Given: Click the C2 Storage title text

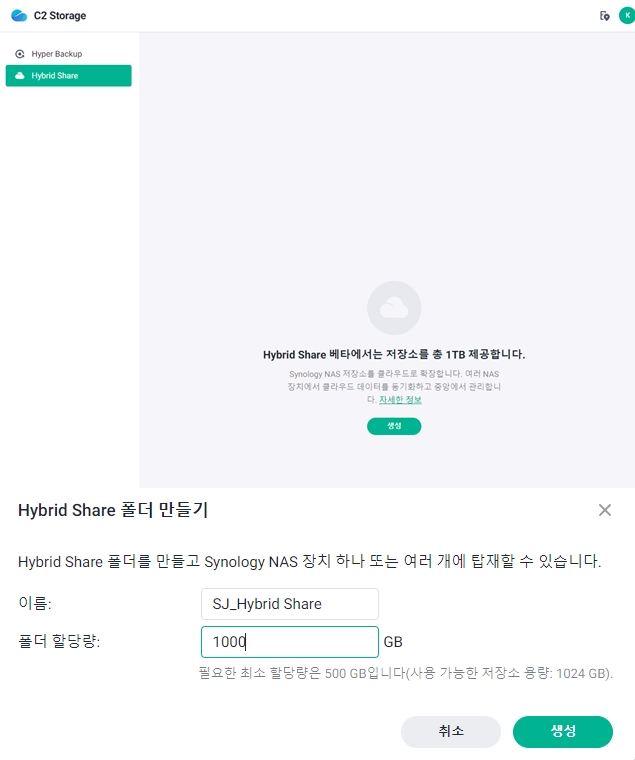Looking at the screenshot, I should pos(60,16).
